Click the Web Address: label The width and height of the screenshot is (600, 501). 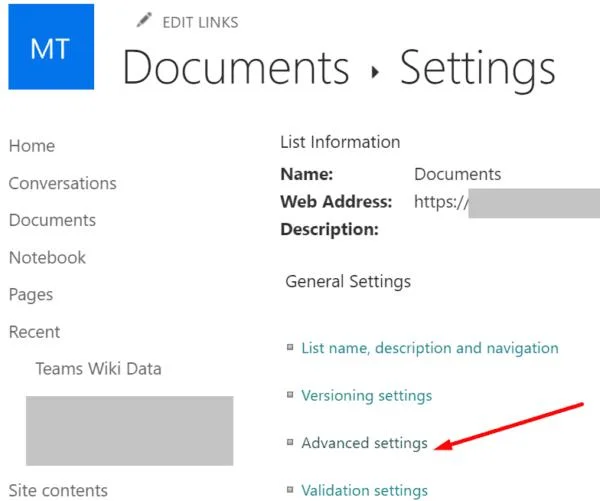pyautogui.click(x=336, y=202)
